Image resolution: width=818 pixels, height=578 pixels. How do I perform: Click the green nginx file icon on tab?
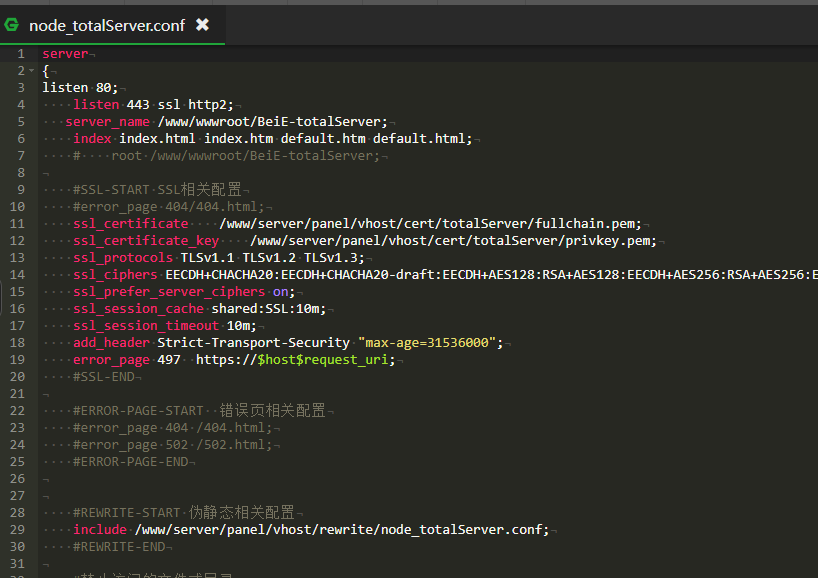(x=11, y=25)
